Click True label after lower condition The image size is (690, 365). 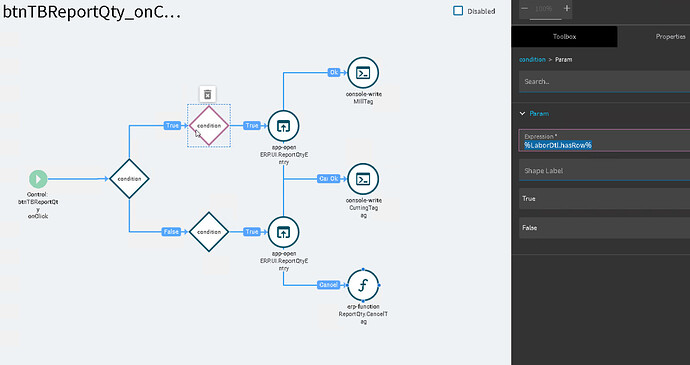coord(252,232)
